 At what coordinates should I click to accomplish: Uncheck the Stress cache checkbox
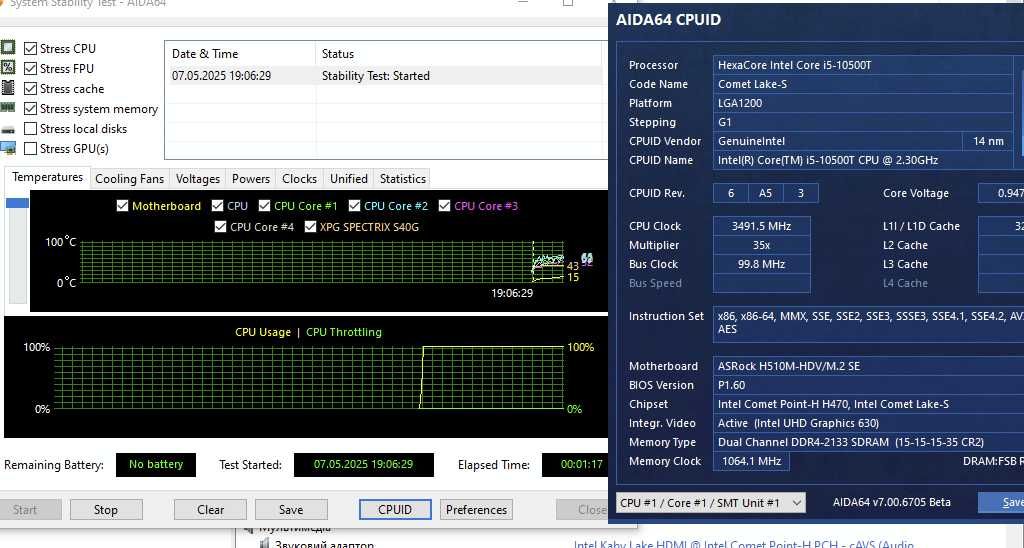click(x=30, y=88)
